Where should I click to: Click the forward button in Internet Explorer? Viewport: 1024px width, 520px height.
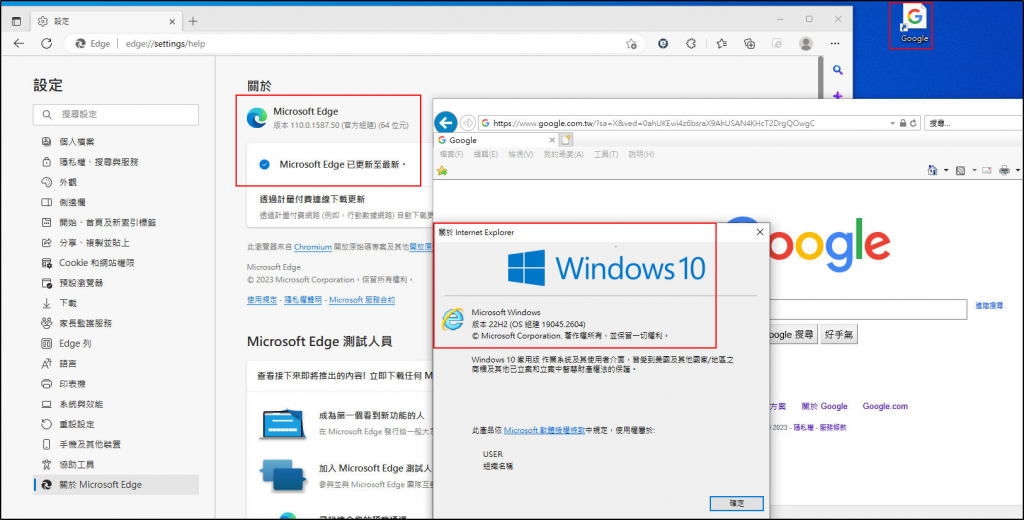[468, 122]
